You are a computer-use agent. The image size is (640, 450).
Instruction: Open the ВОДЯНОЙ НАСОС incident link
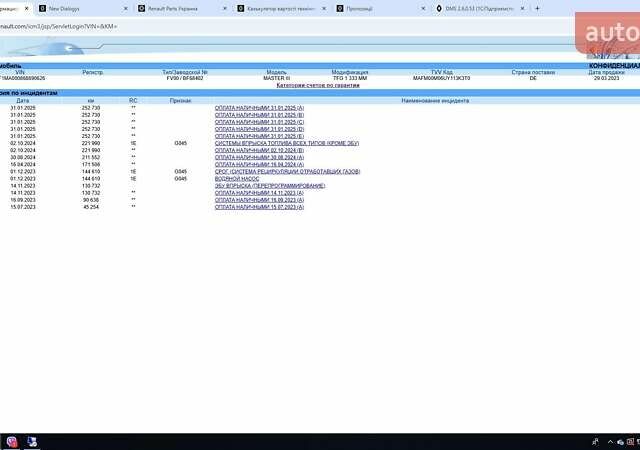tap(237, 179)
